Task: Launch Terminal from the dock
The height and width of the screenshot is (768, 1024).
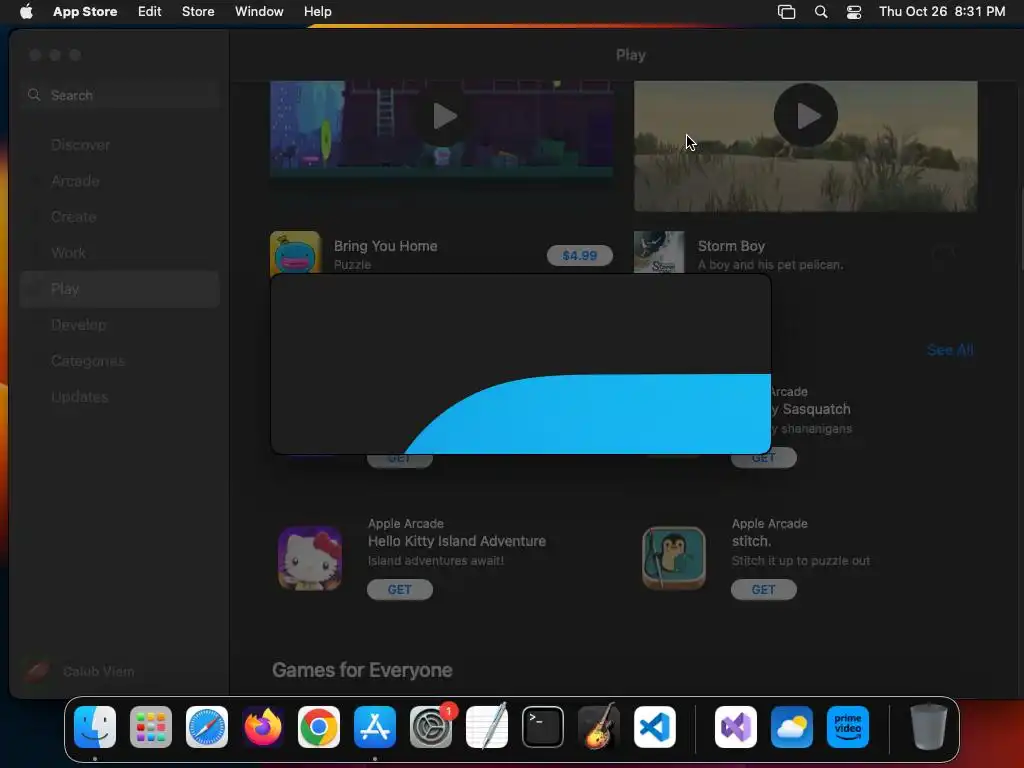Action: [543, 727]
